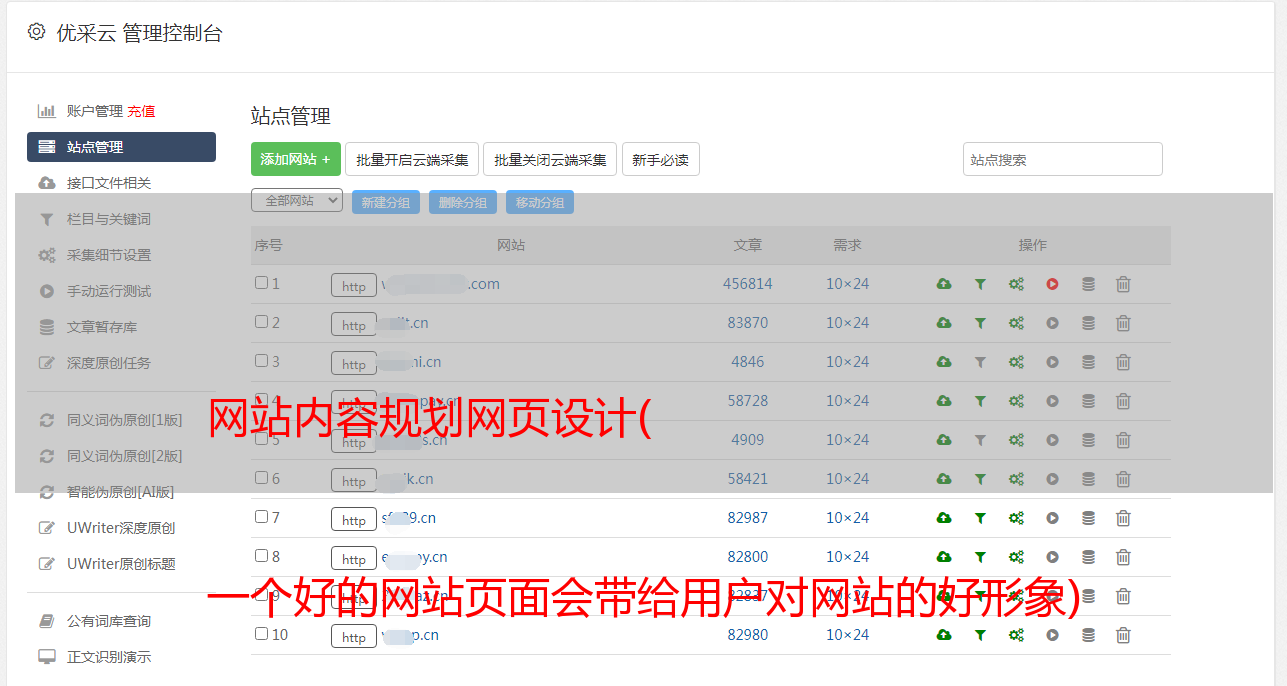The width and height of the screenshot is (1287, 686).
Task: Open 深度原创任务 in the sidebar
Action: point(109,363)
